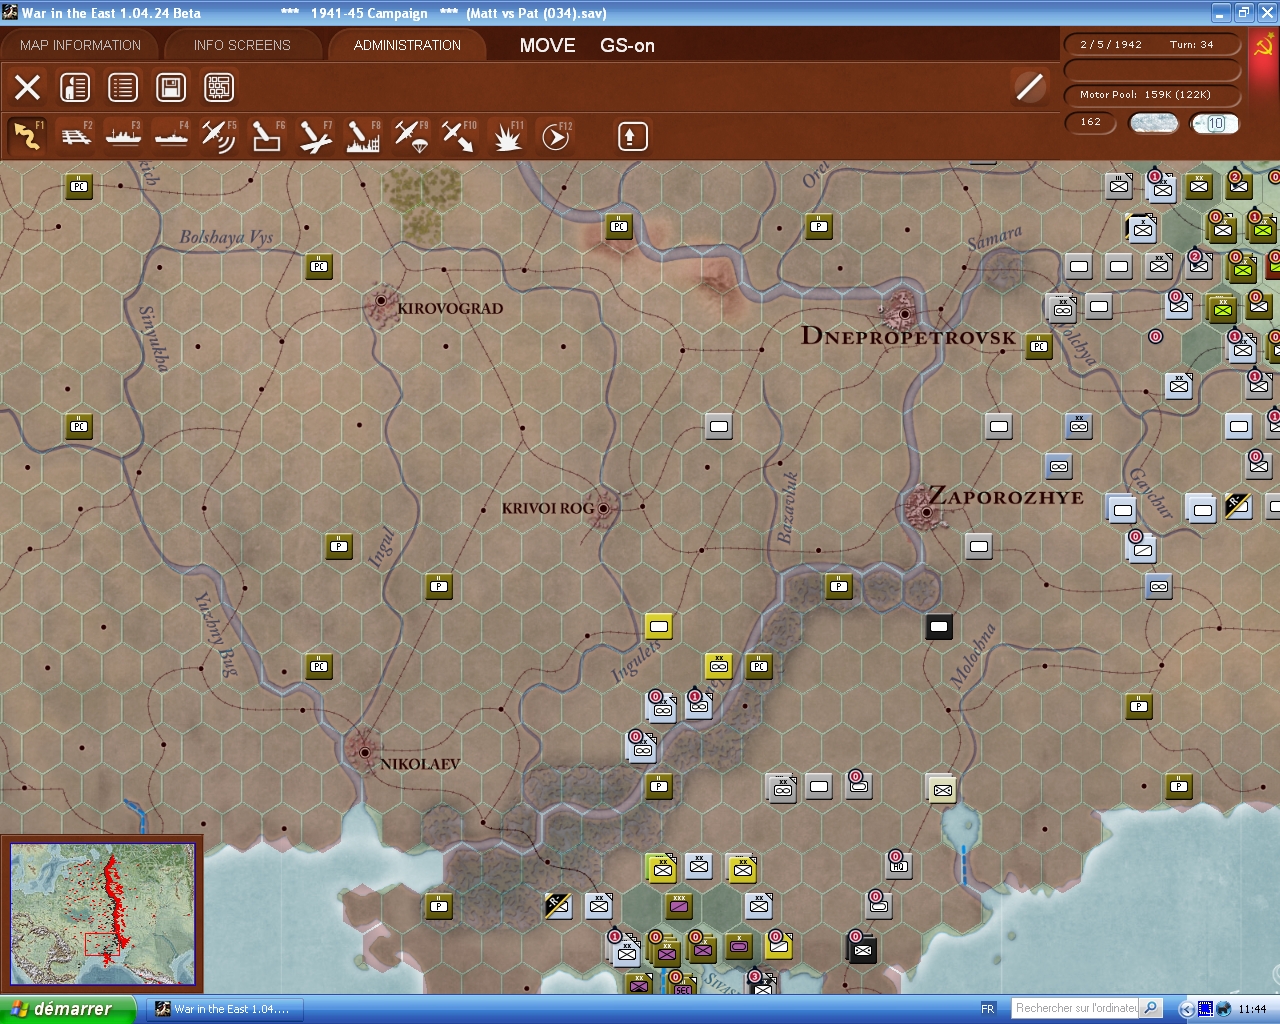The height and width of the screenshot is (1024, 1280).
Task: Select the PC counter beside Dnepropetrovsk label
Action: tap(1039, 346)
